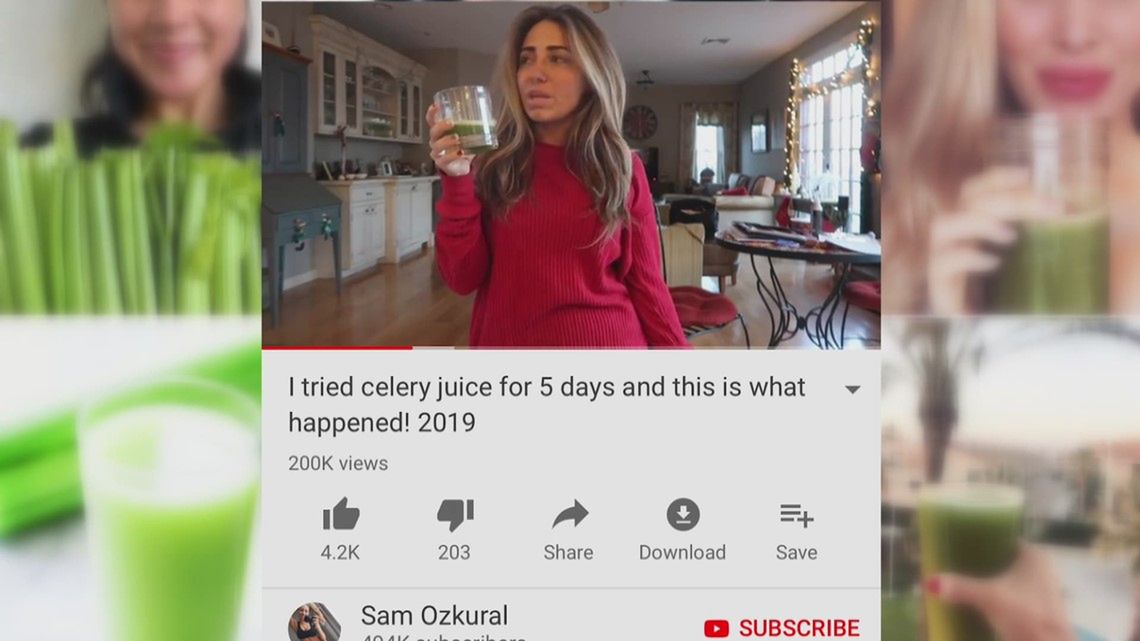Subscribe to Sam Ozkural channel

tap(782, 628)
